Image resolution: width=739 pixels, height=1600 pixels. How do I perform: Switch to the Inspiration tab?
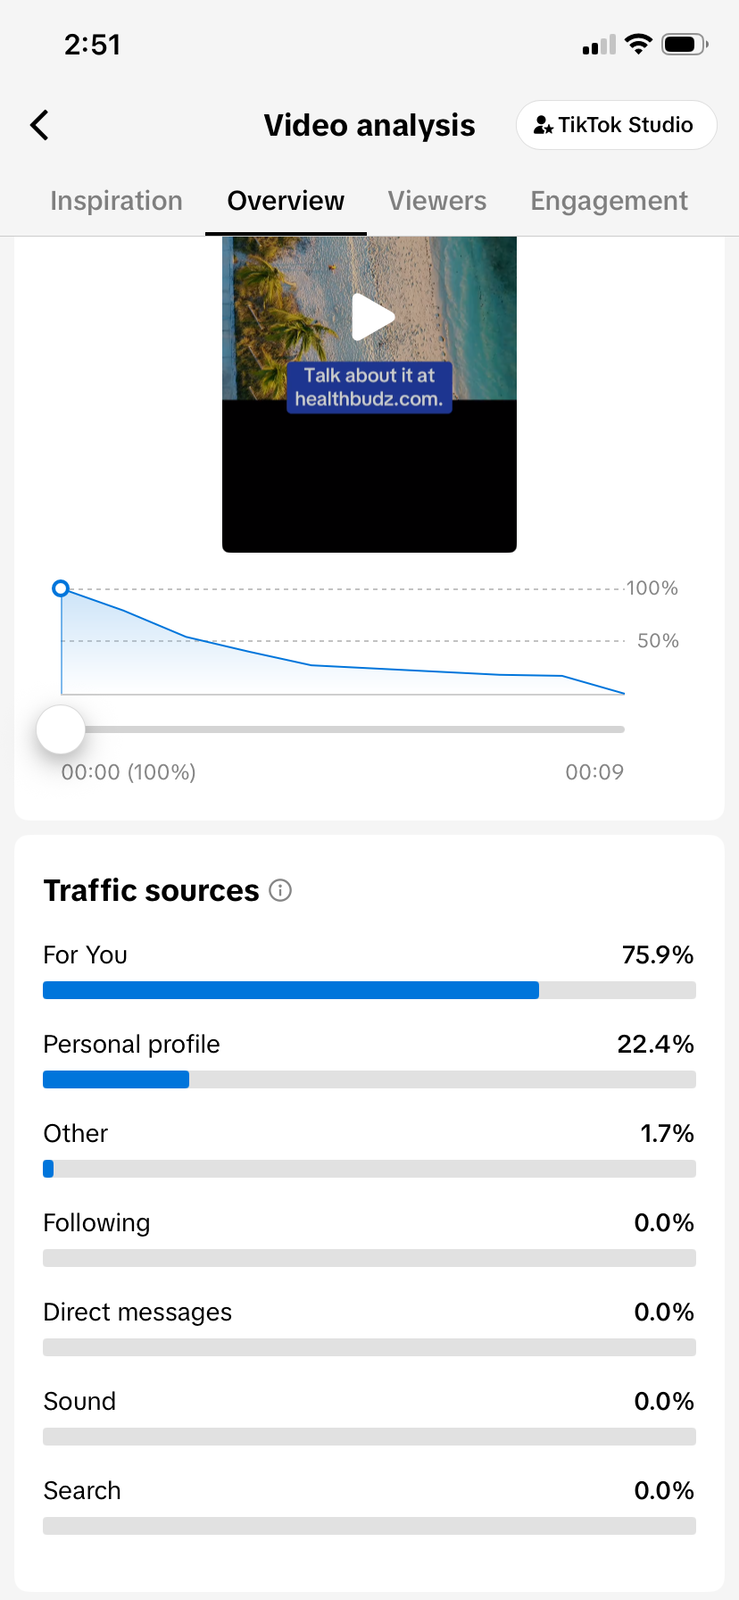tap(116, 201)
